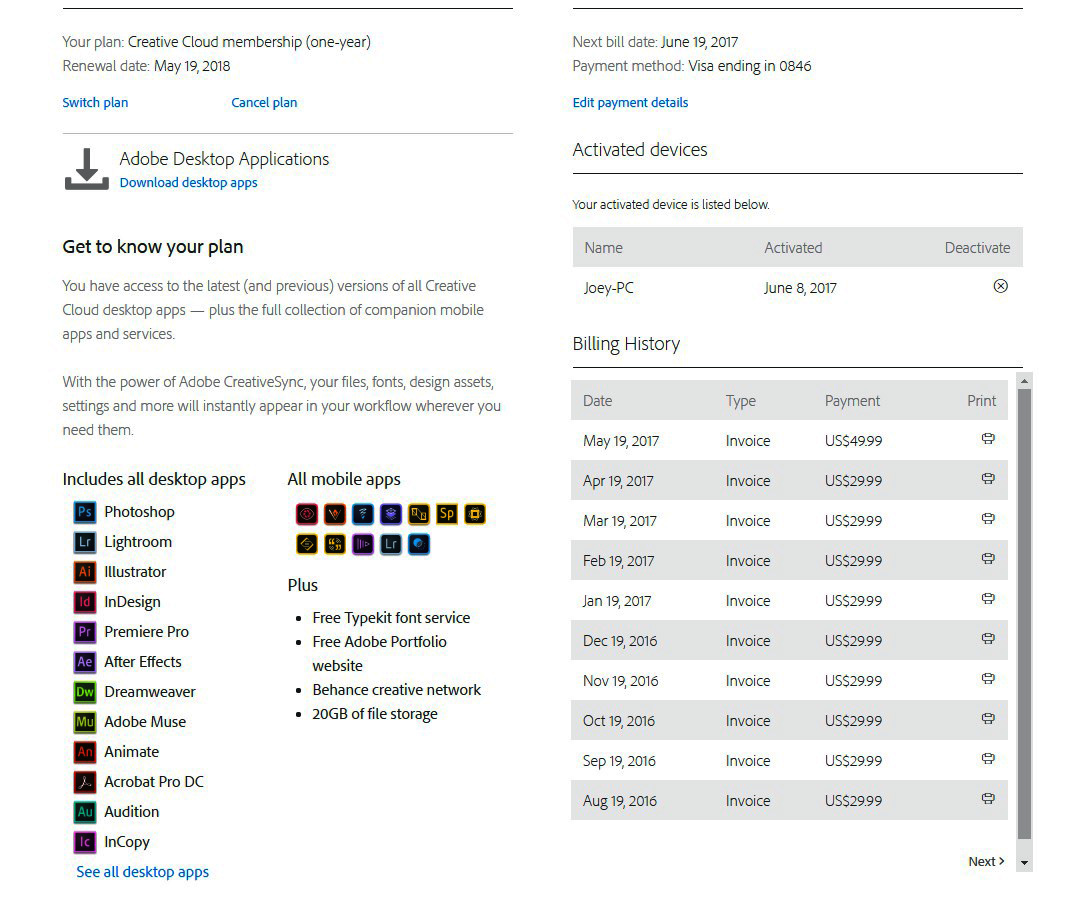Click the Adobe Desktop Applications heading

point(224,159)
